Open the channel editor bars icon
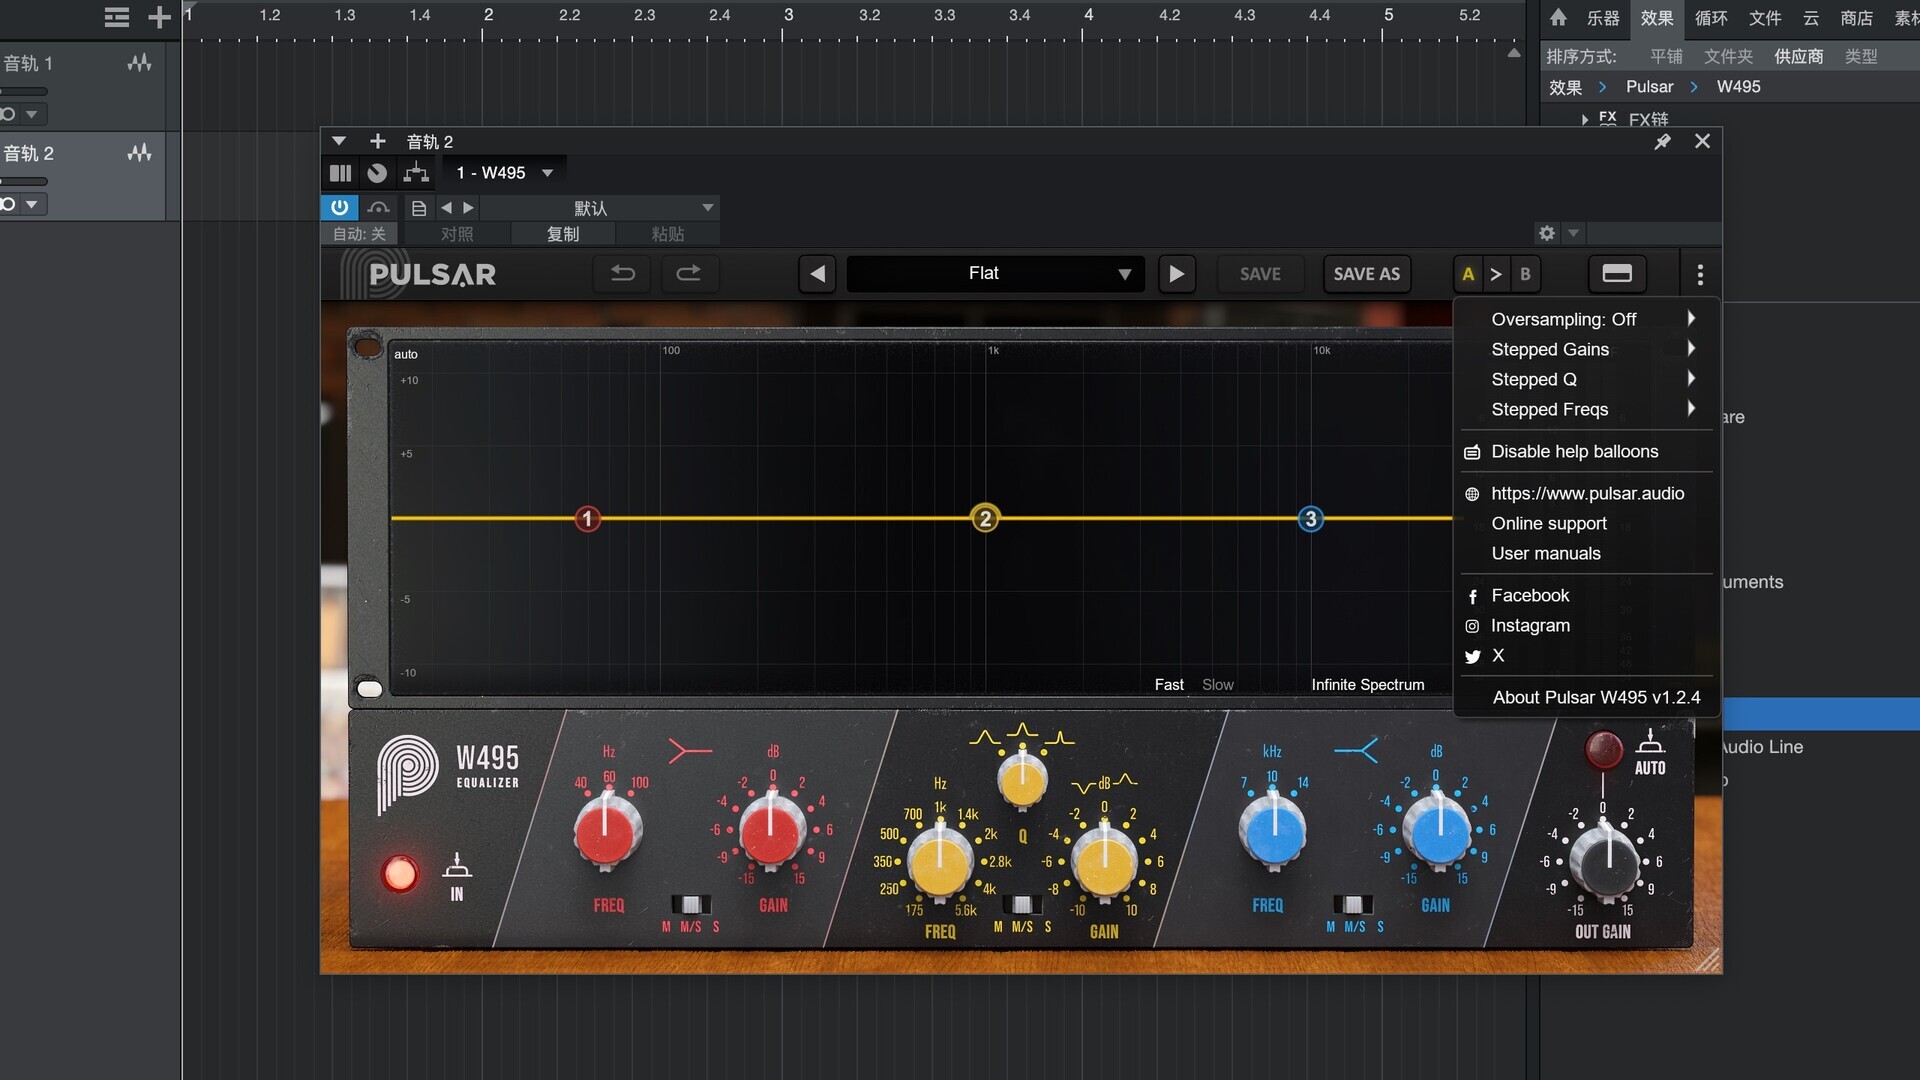This screenshot has width=1920, height=1080. coord(341,173)
